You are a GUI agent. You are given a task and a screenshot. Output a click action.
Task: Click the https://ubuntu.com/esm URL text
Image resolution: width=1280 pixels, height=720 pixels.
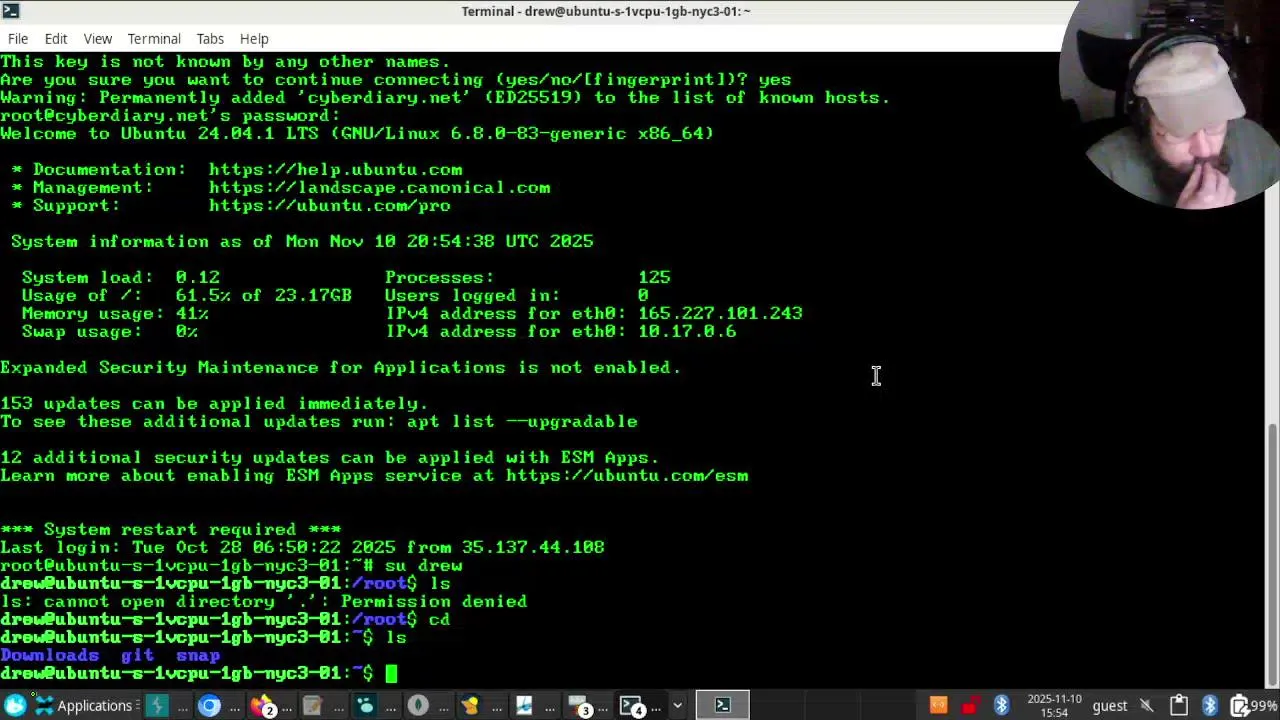pos(627,476)
